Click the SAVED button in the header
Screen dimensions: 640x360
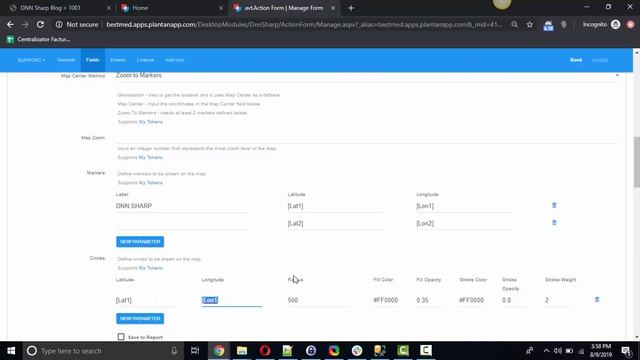(x=600, y=60)
